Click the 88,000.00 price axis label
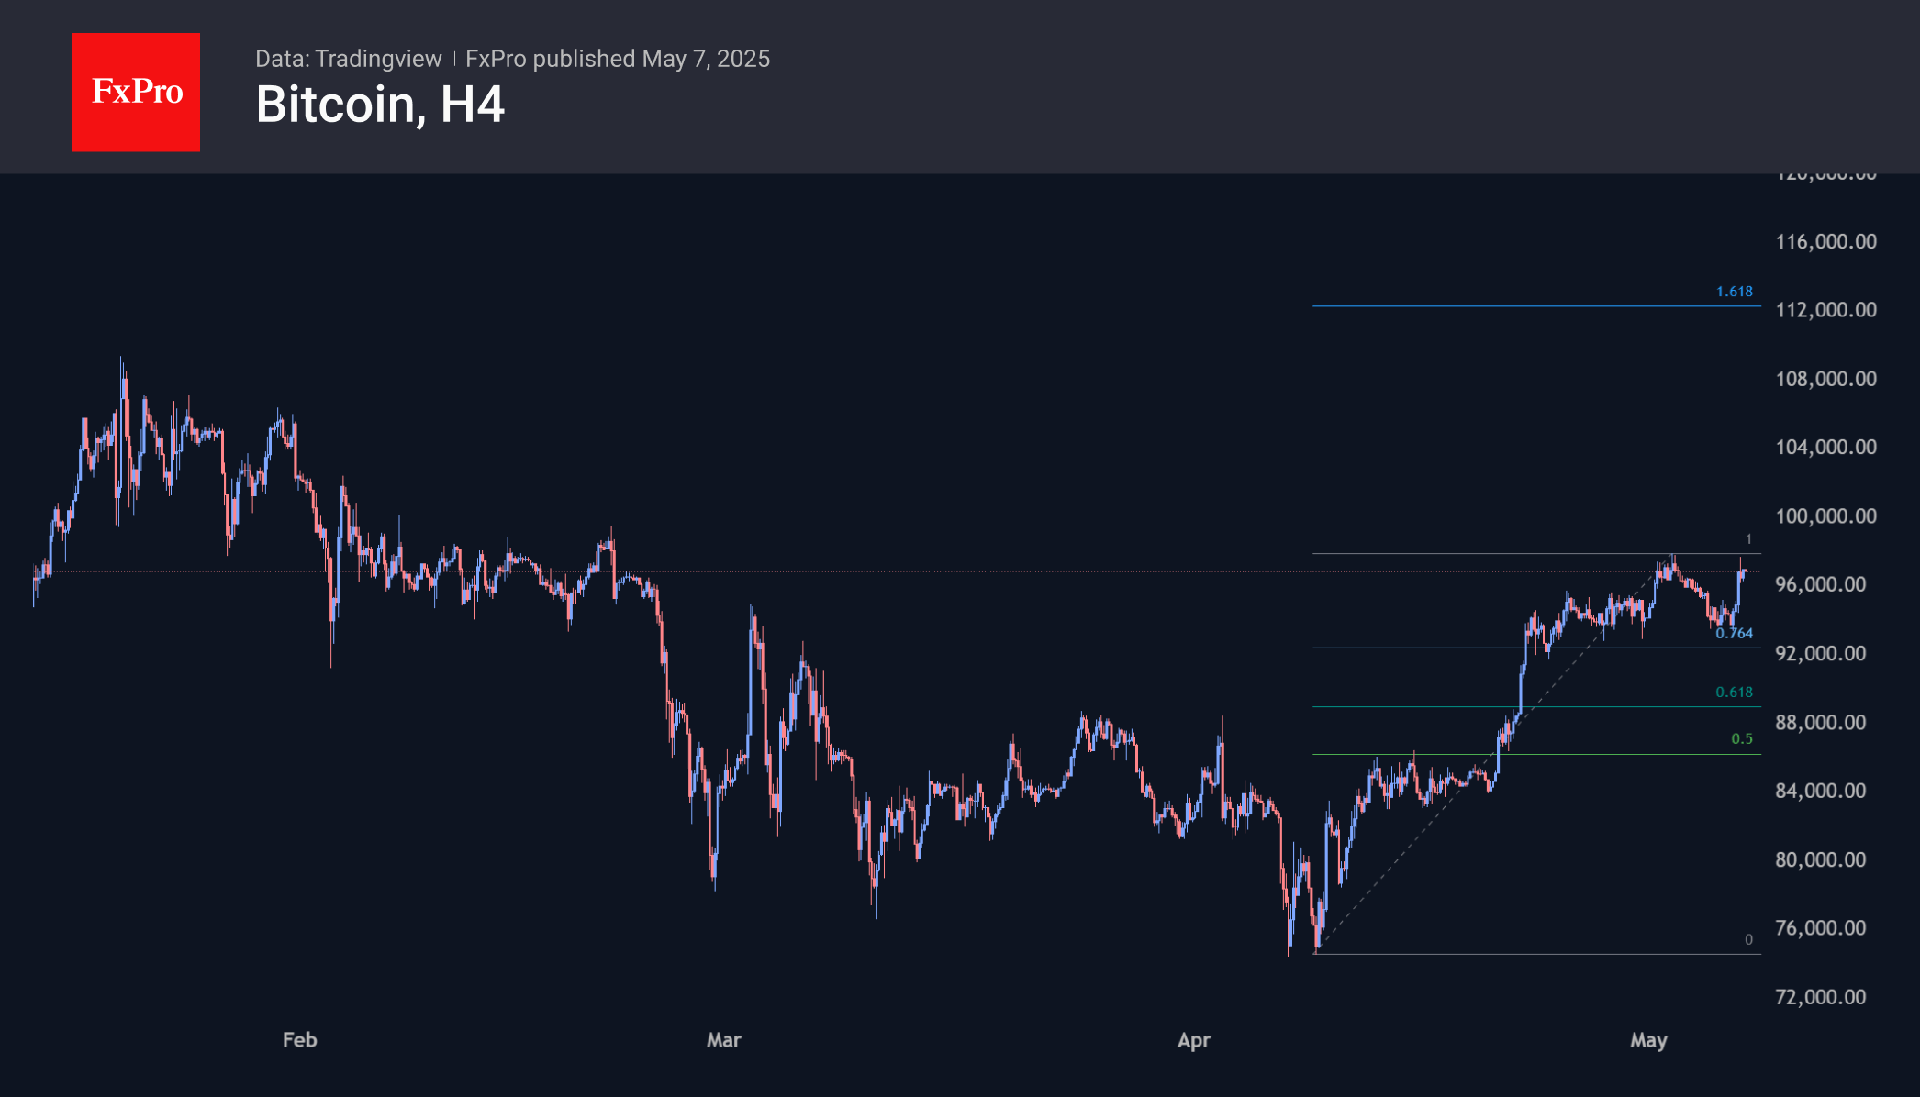1920x1097 pixels. point(1820,722)
